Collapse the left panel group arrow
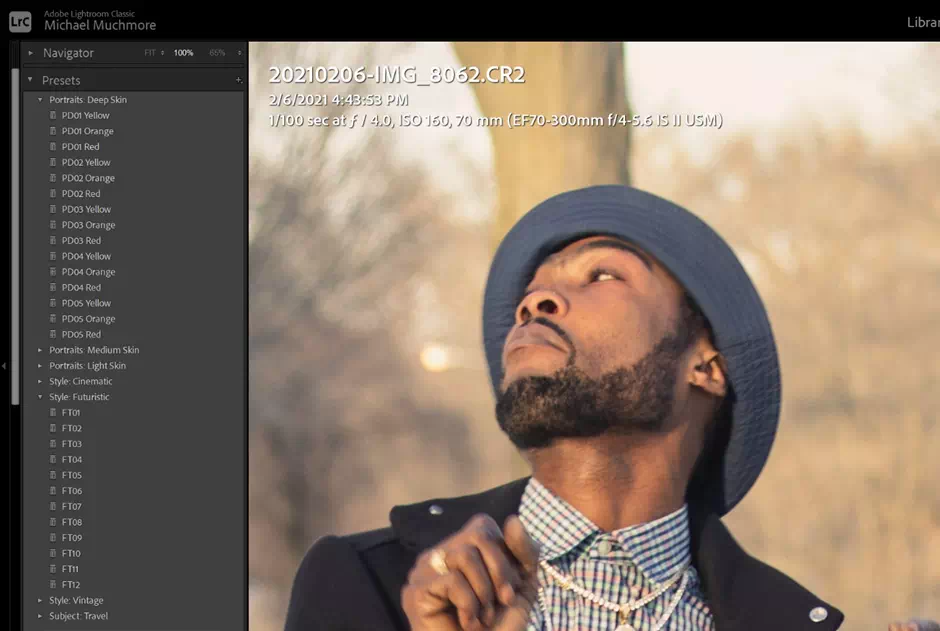 click(x=4, y=366)
